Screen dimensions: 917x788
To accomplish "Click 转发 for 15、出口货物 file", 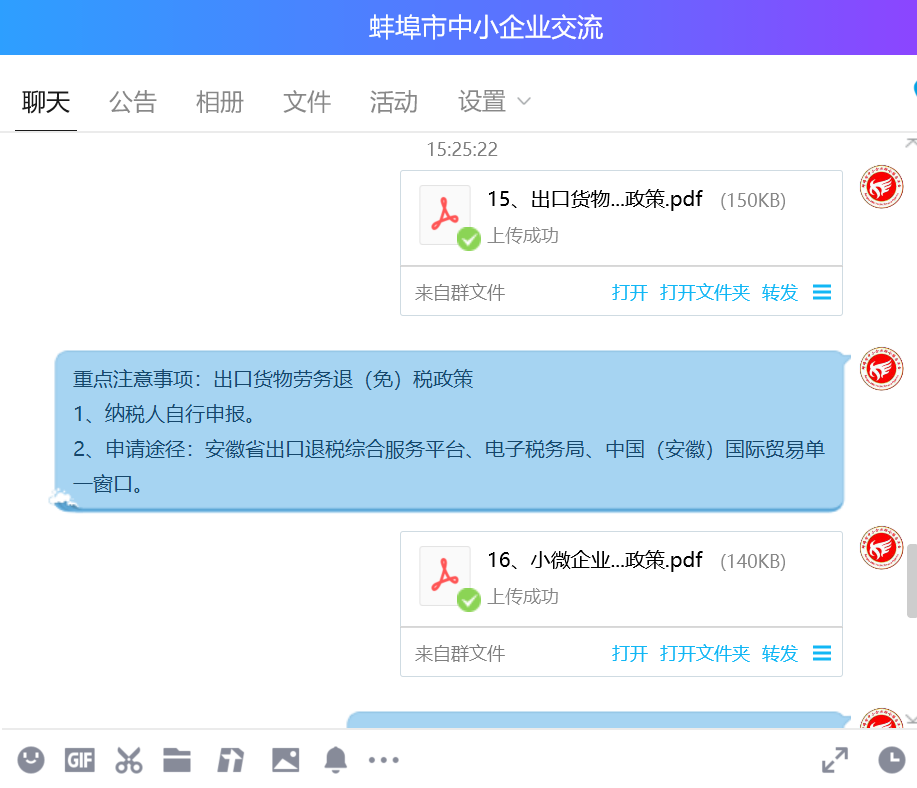I will click(x=780, y=292).
